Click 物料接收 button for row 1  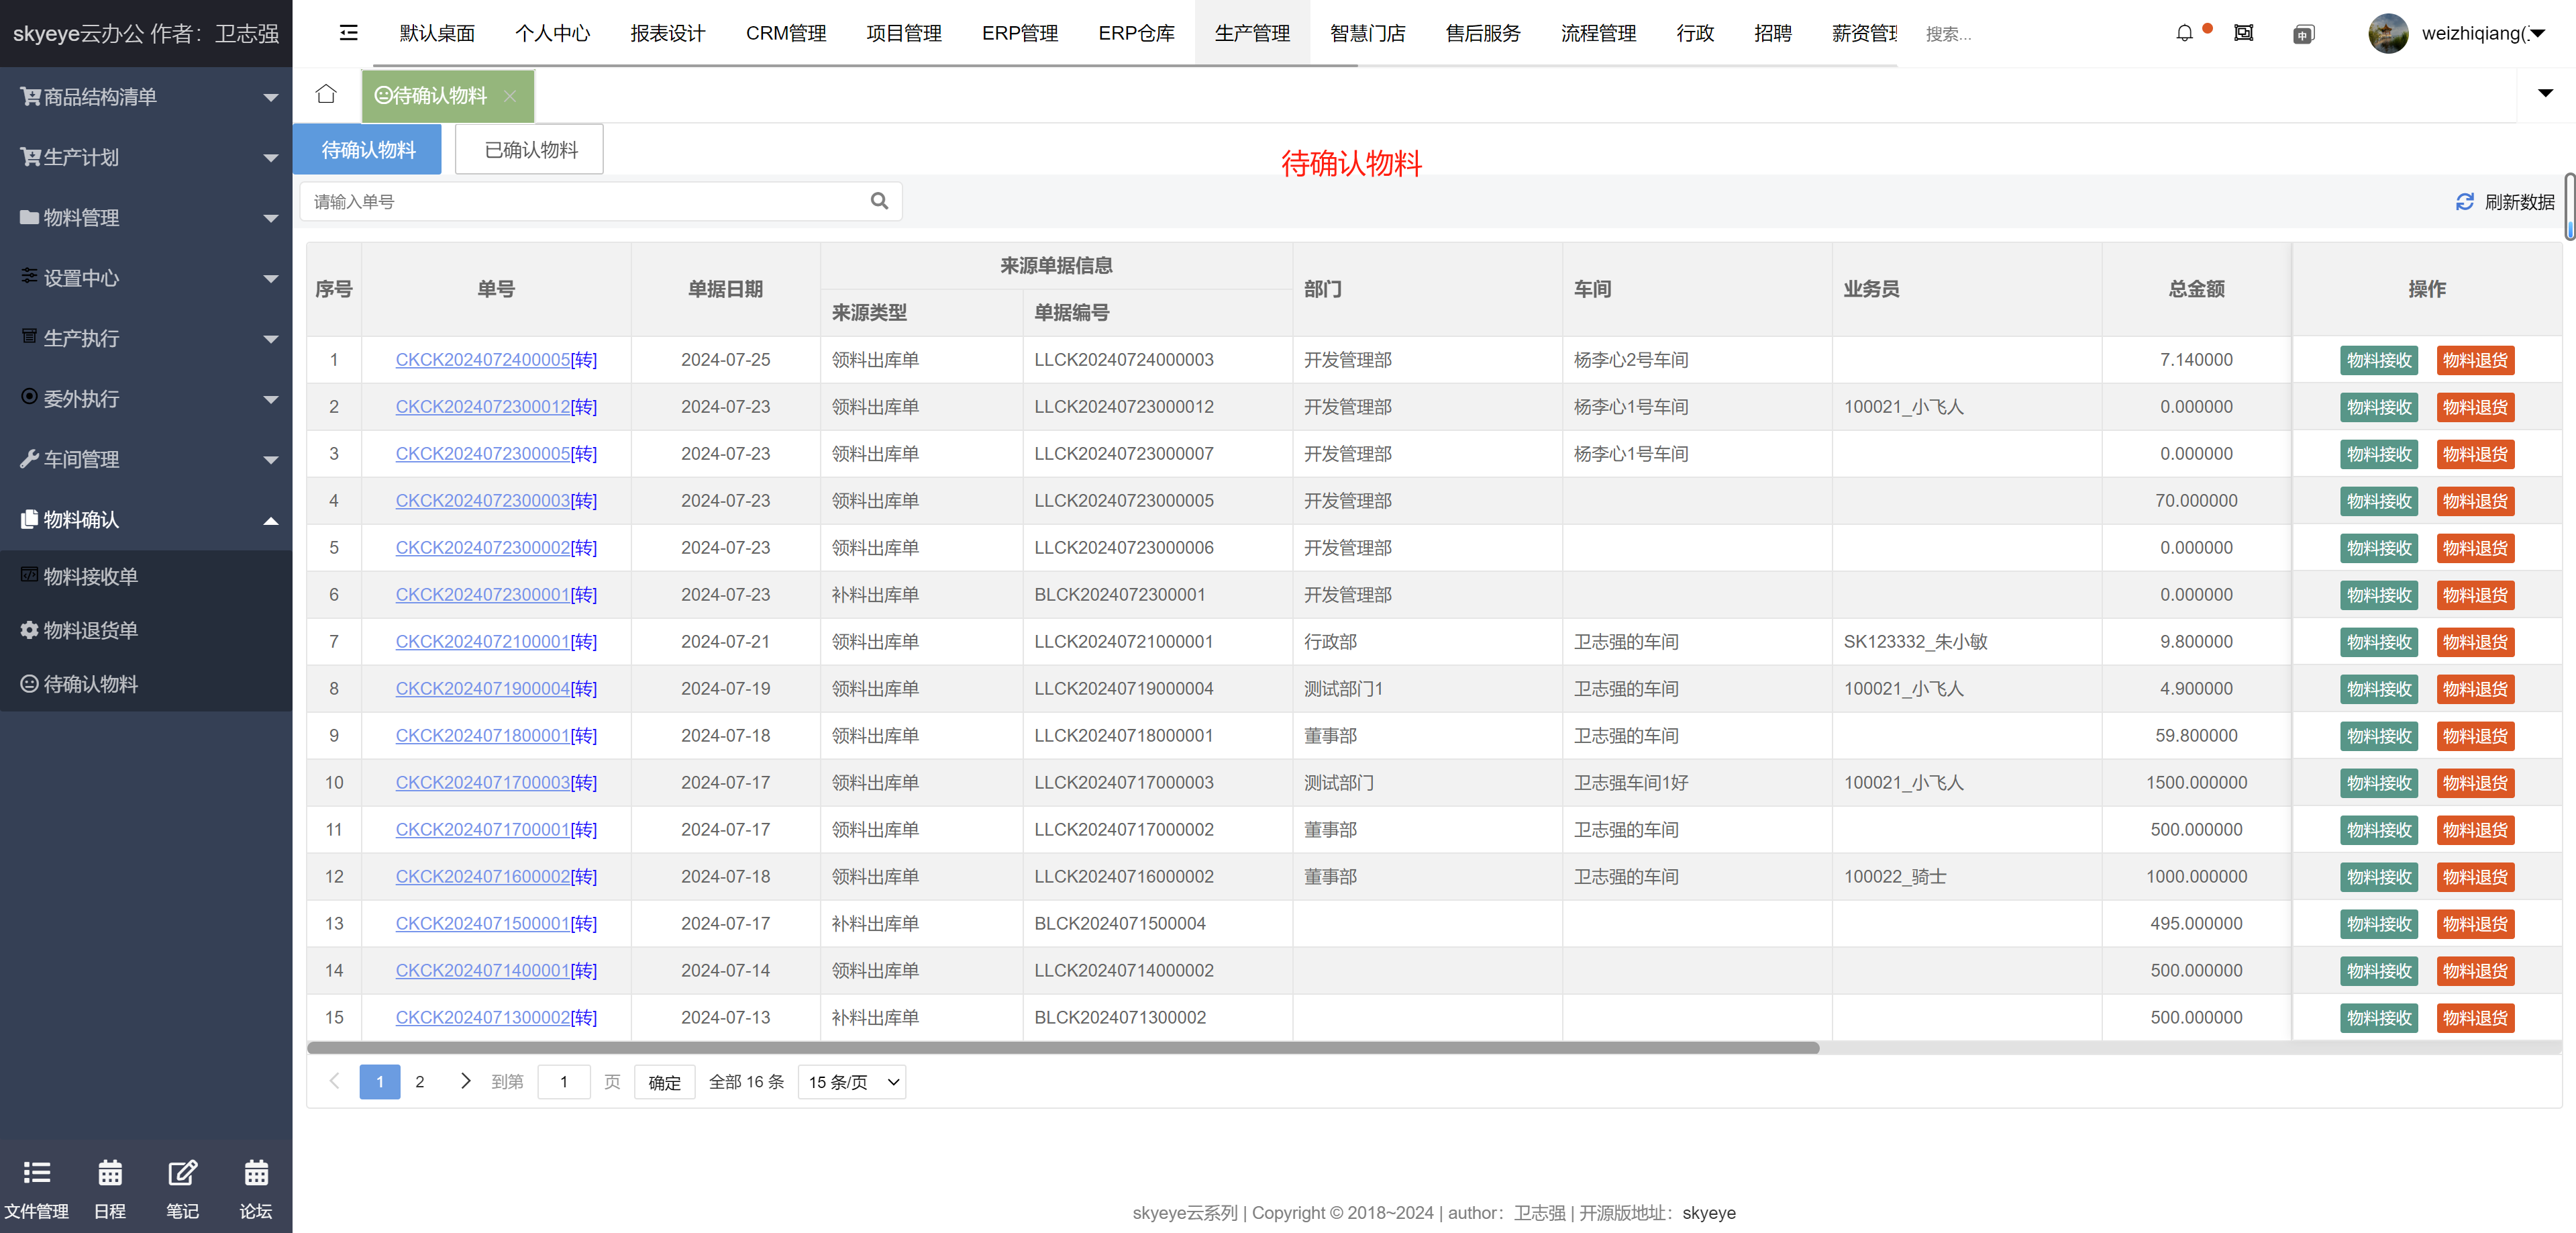coord(2378,361)
